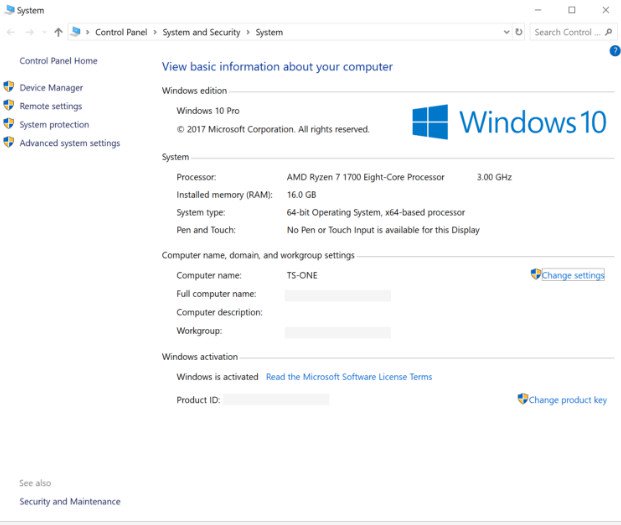621x525 pixels.
Task: Select the AMD Ryzen 7 1700 processor text
Action: coord(366,177)
